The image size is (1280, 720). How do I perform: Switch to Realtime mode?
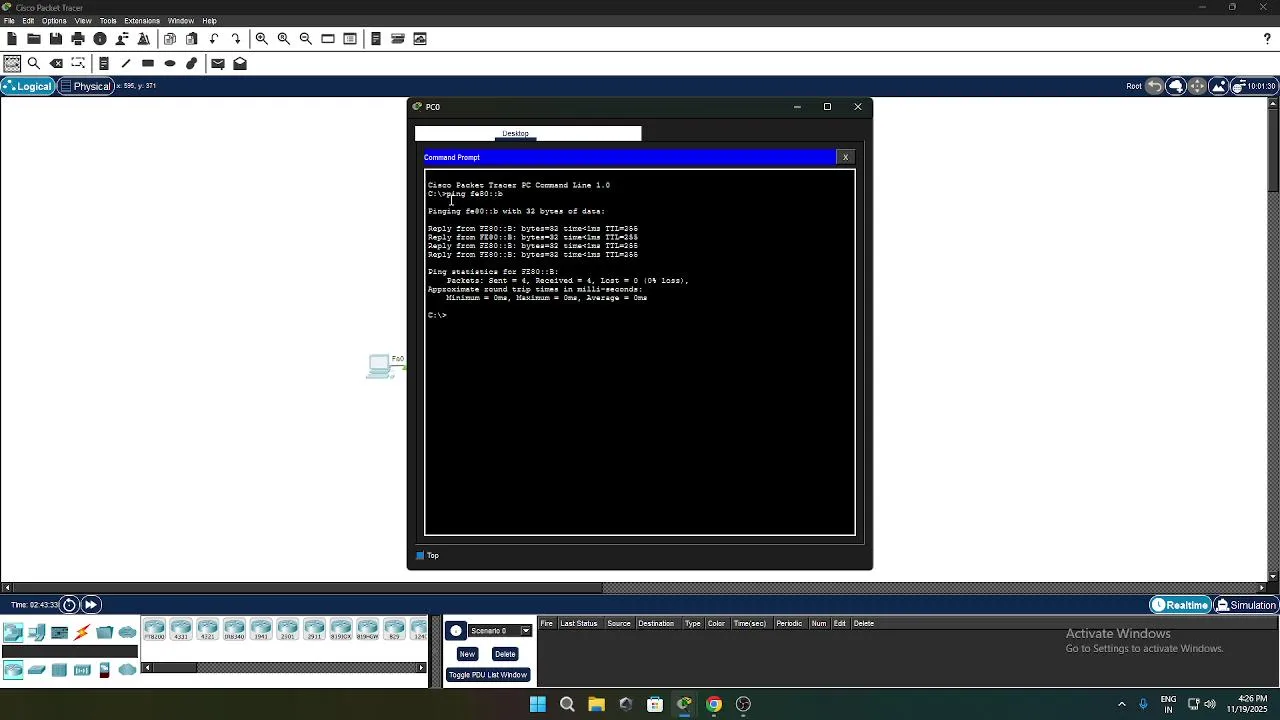(1180, 605)
